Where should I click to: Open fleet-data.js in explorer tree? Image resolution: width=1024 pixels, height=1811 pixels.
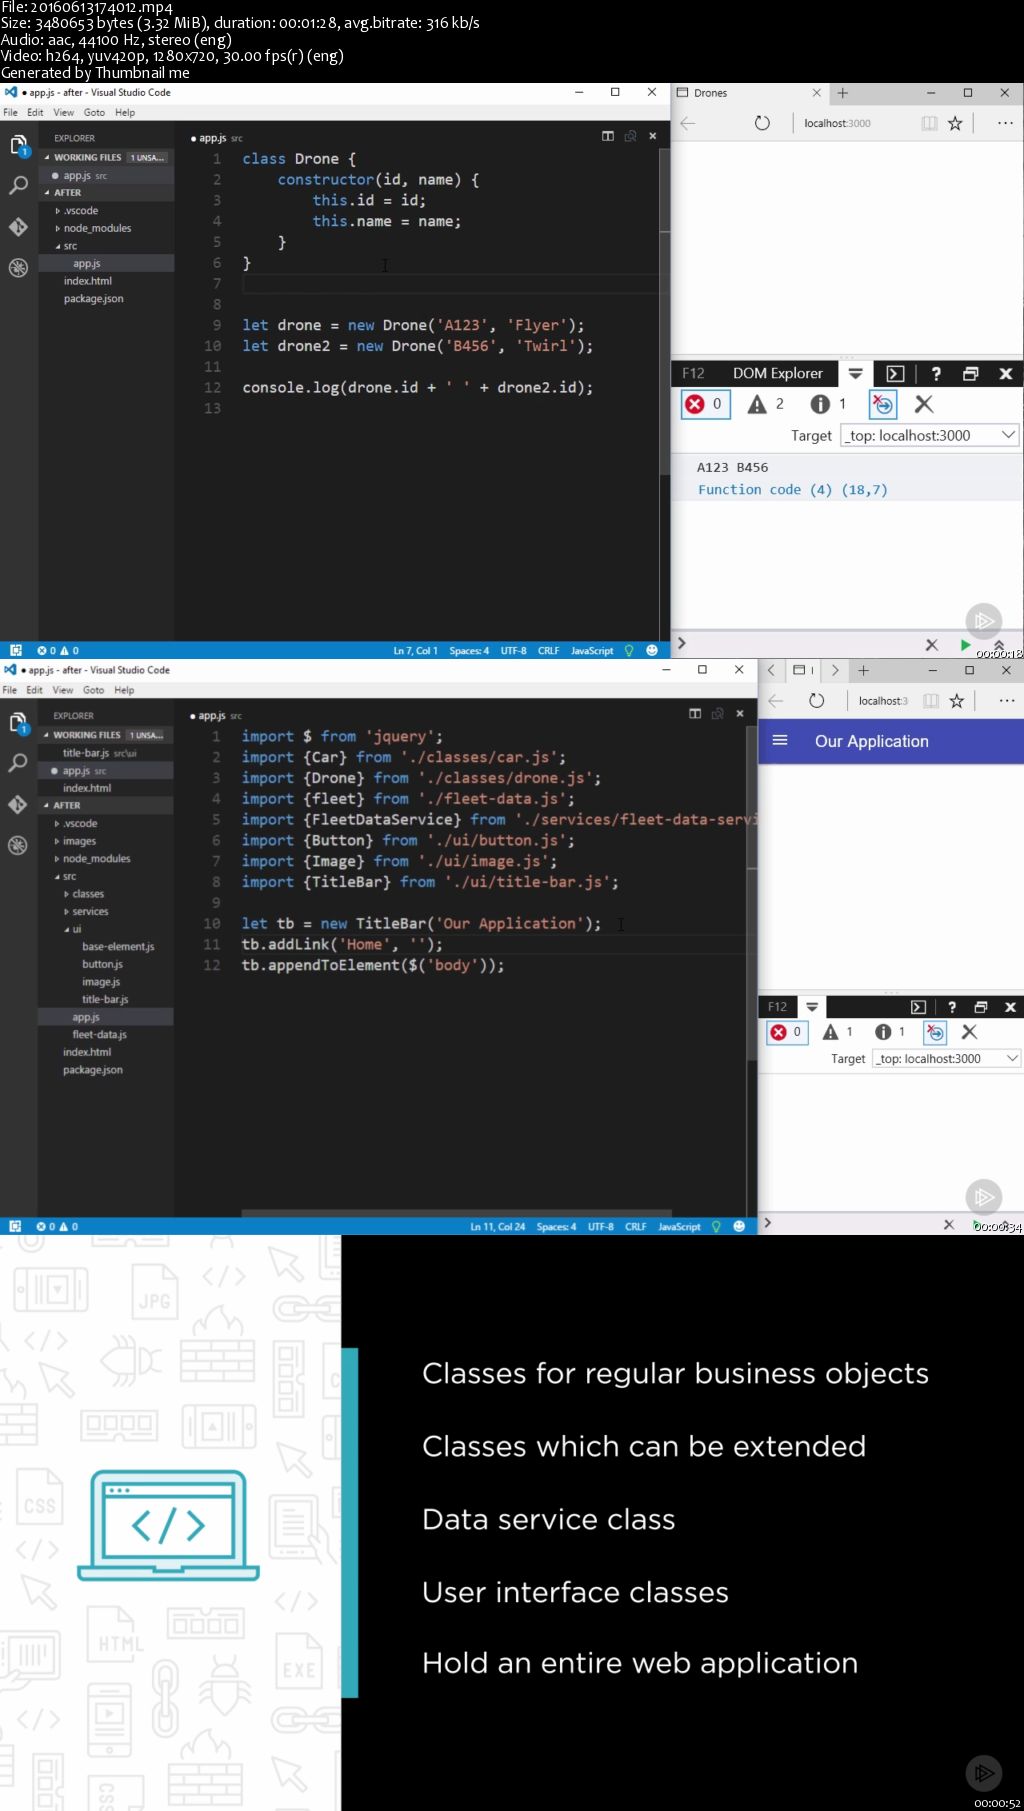pos(99,1034)
